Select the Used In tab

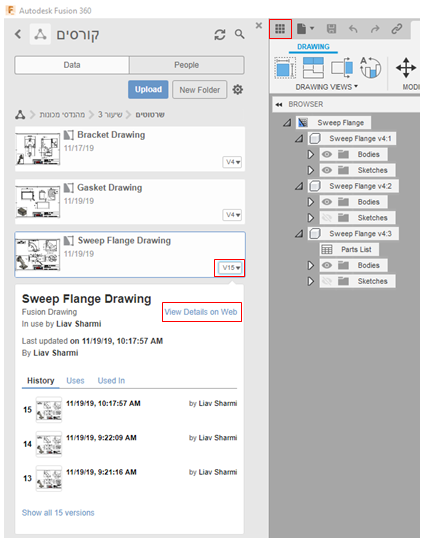point(111,381)
